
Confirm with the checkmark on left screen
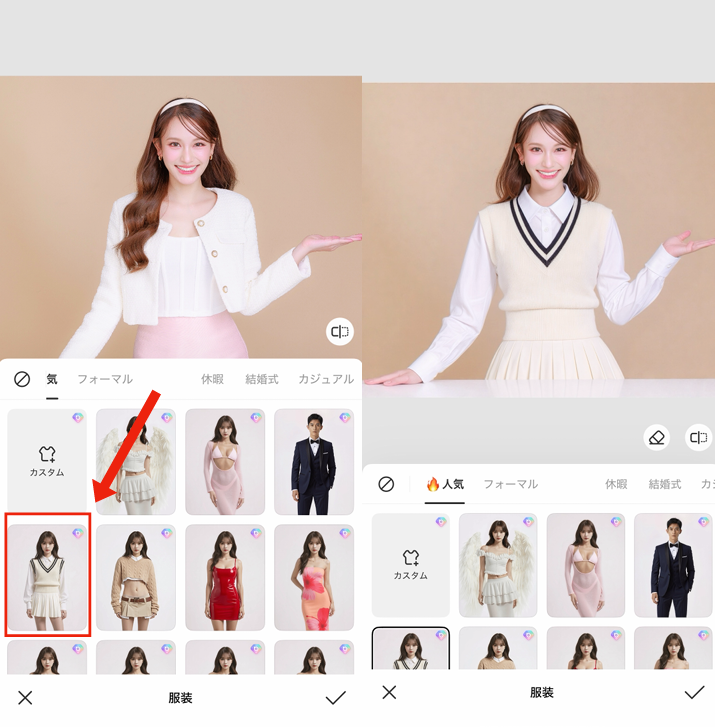tap(336, 698)
